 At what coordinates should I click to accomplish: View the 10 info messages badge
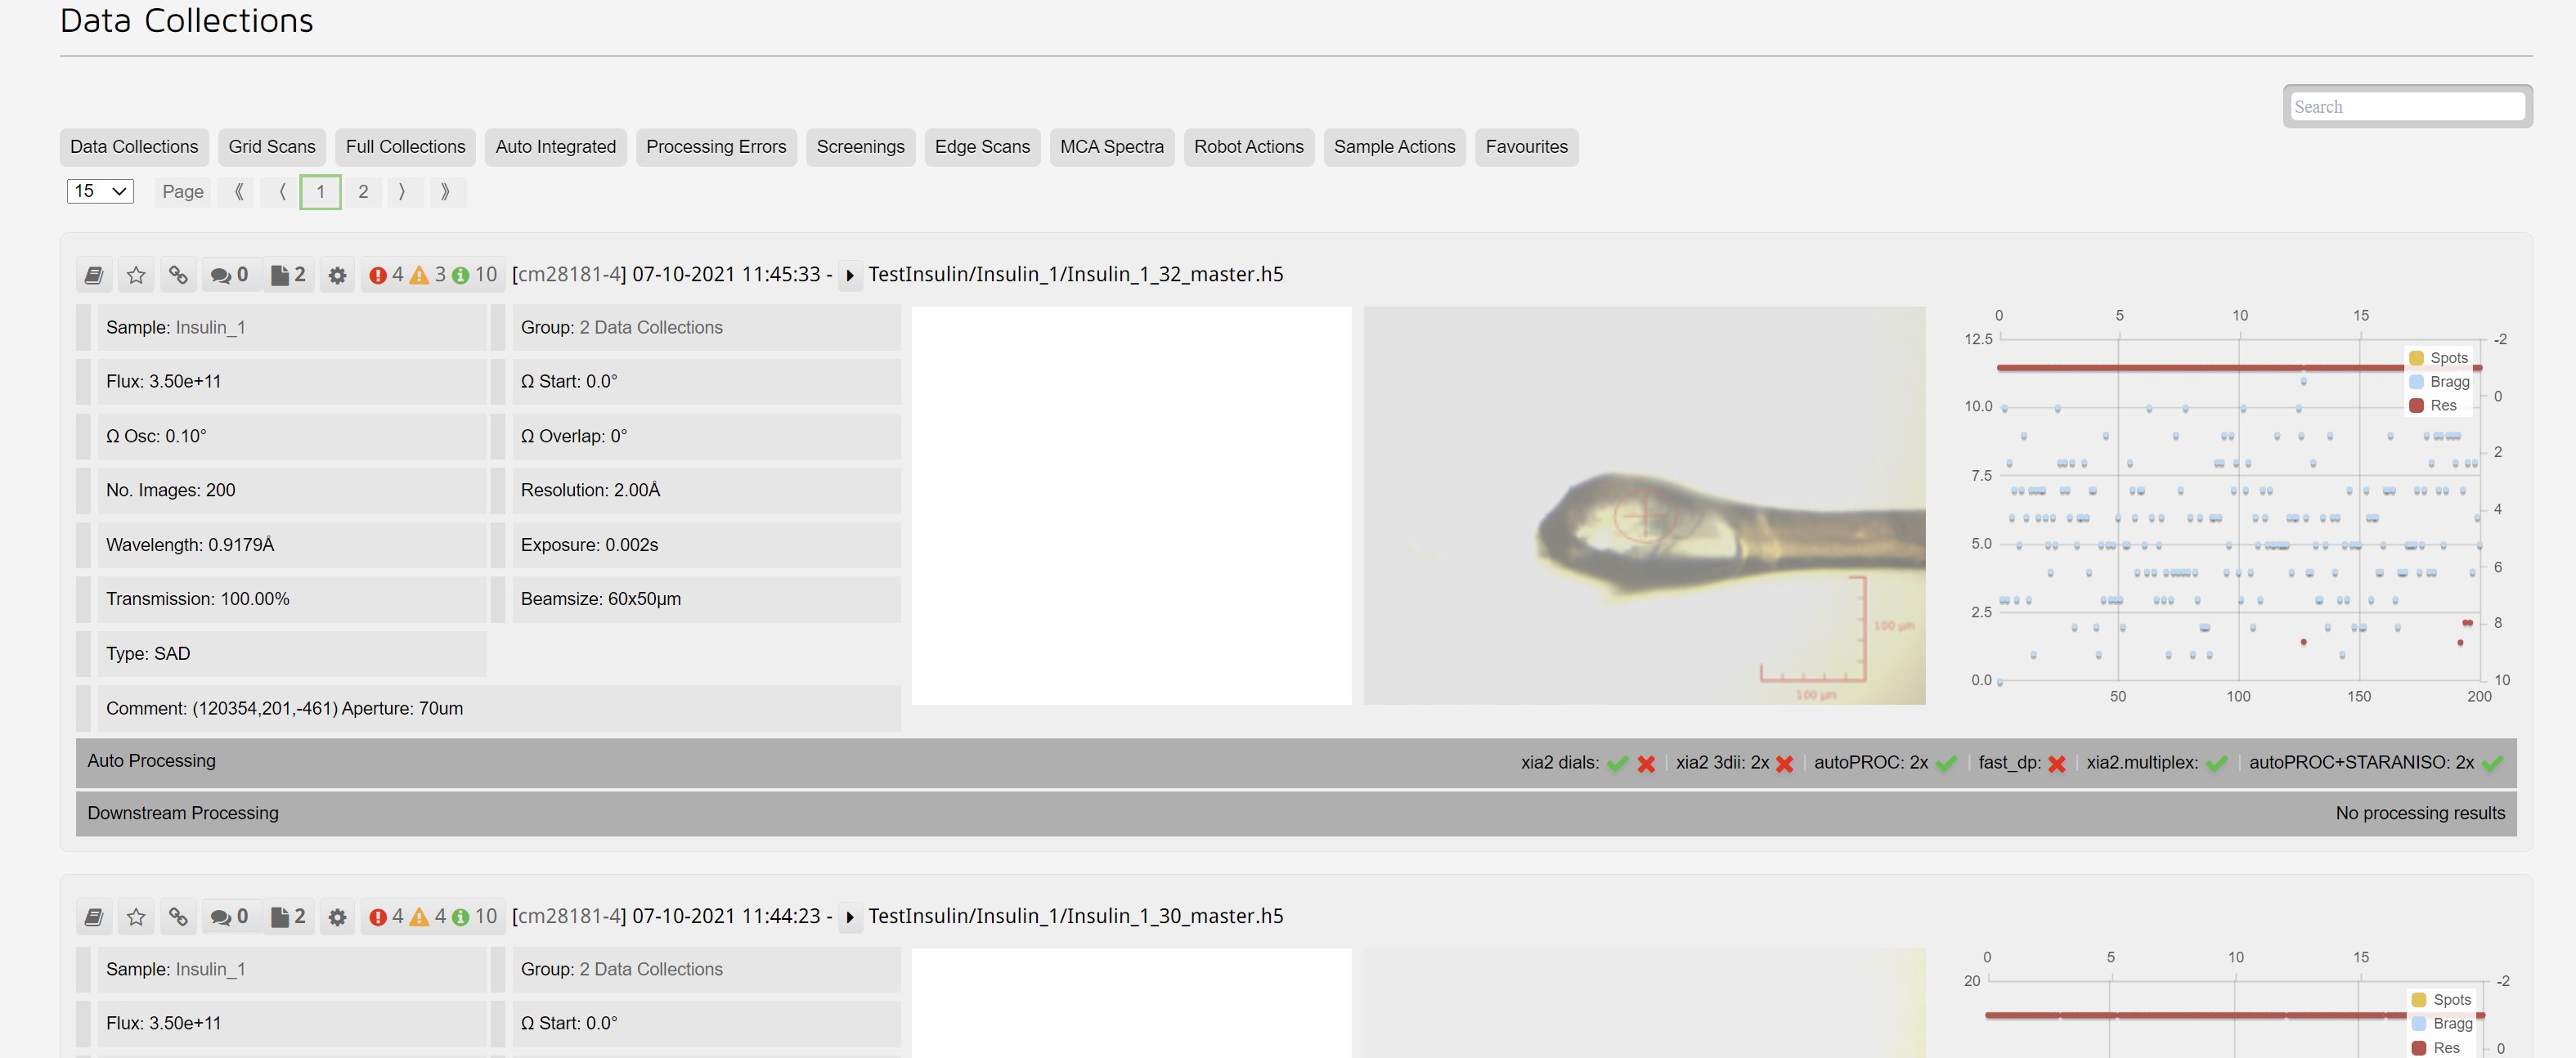474,274
